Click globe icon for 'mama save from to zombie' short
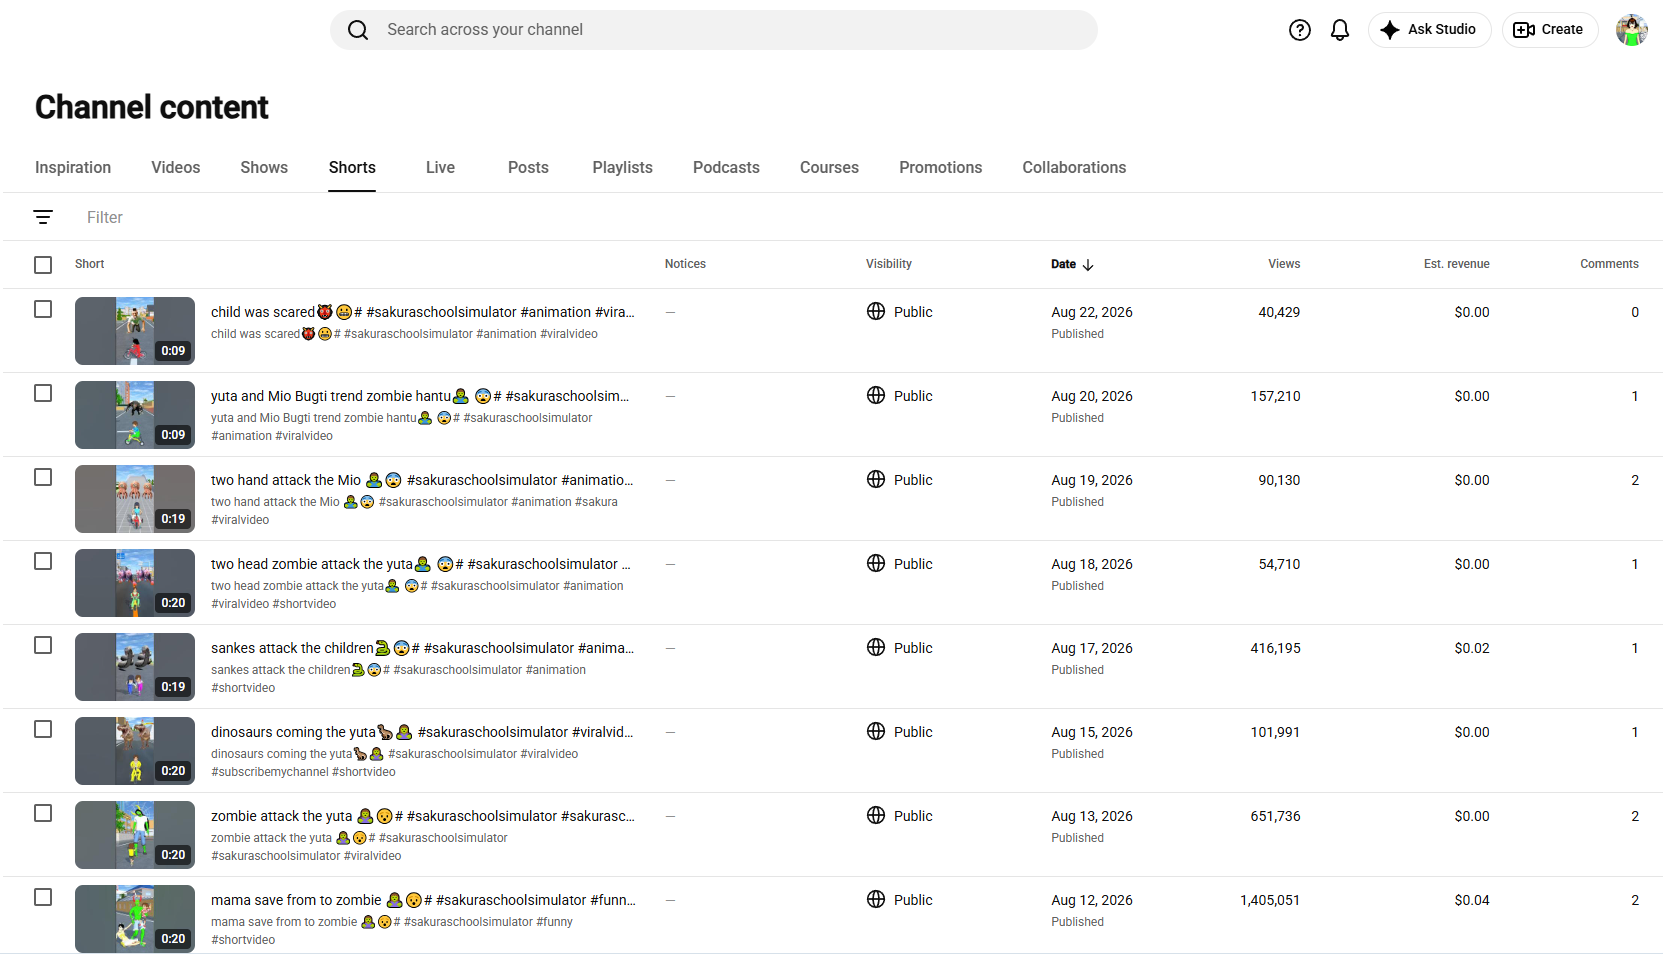The height and width of the screenshot is (954, 1663). point(876,899)
